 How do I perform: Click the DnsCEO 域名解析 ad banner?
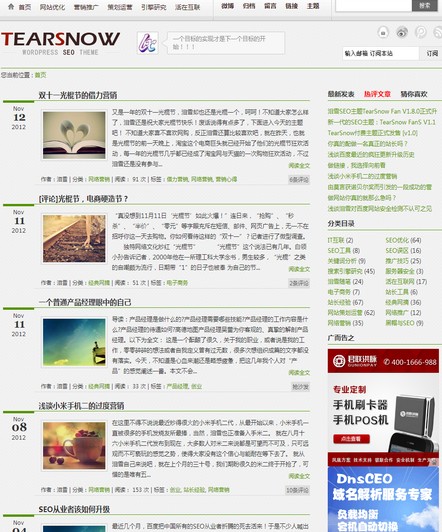point(383,499)
